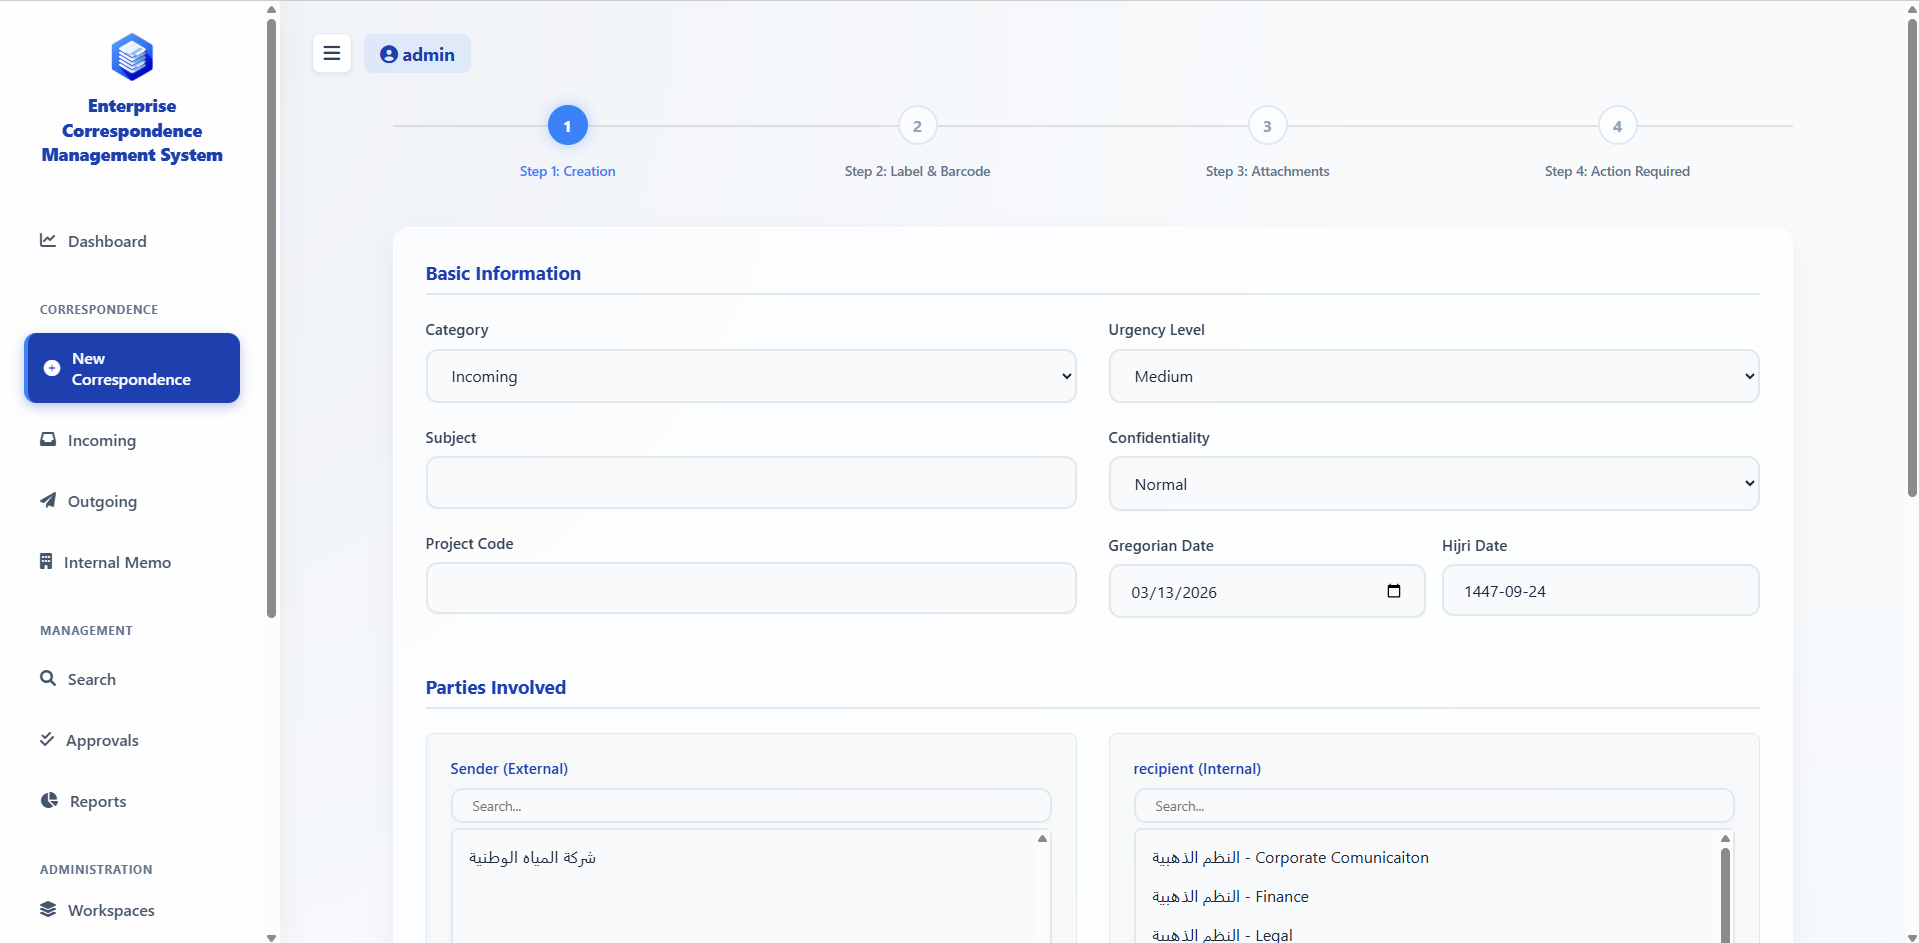The height and width of the screenshot is (943, 1919).
Task: Select New Correspondence in the sidebar
Action: (x=132, y=369)
